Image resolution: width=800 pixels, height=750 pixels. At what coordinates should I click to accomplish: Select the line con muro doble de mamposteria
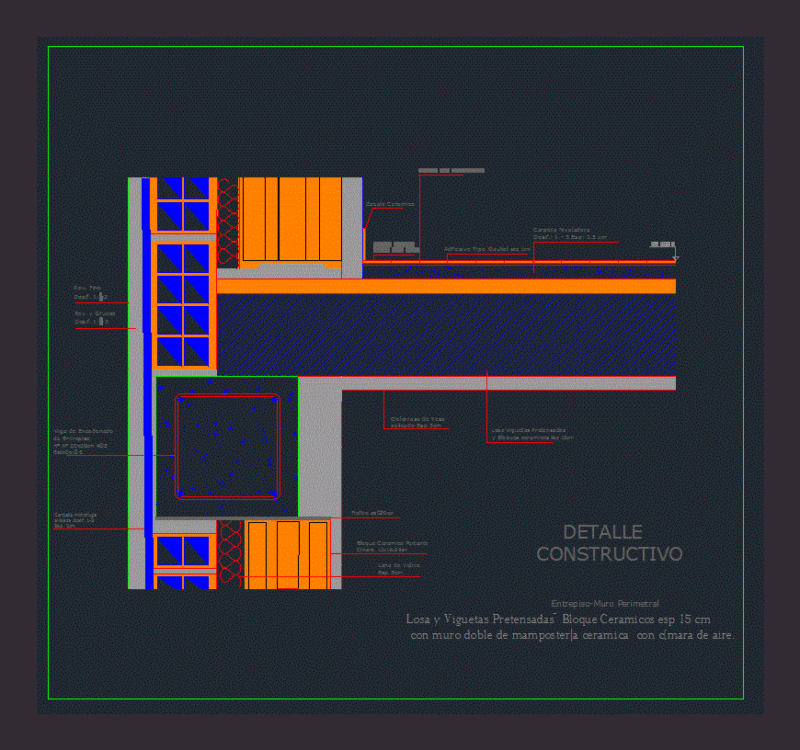tap(572, 635)
